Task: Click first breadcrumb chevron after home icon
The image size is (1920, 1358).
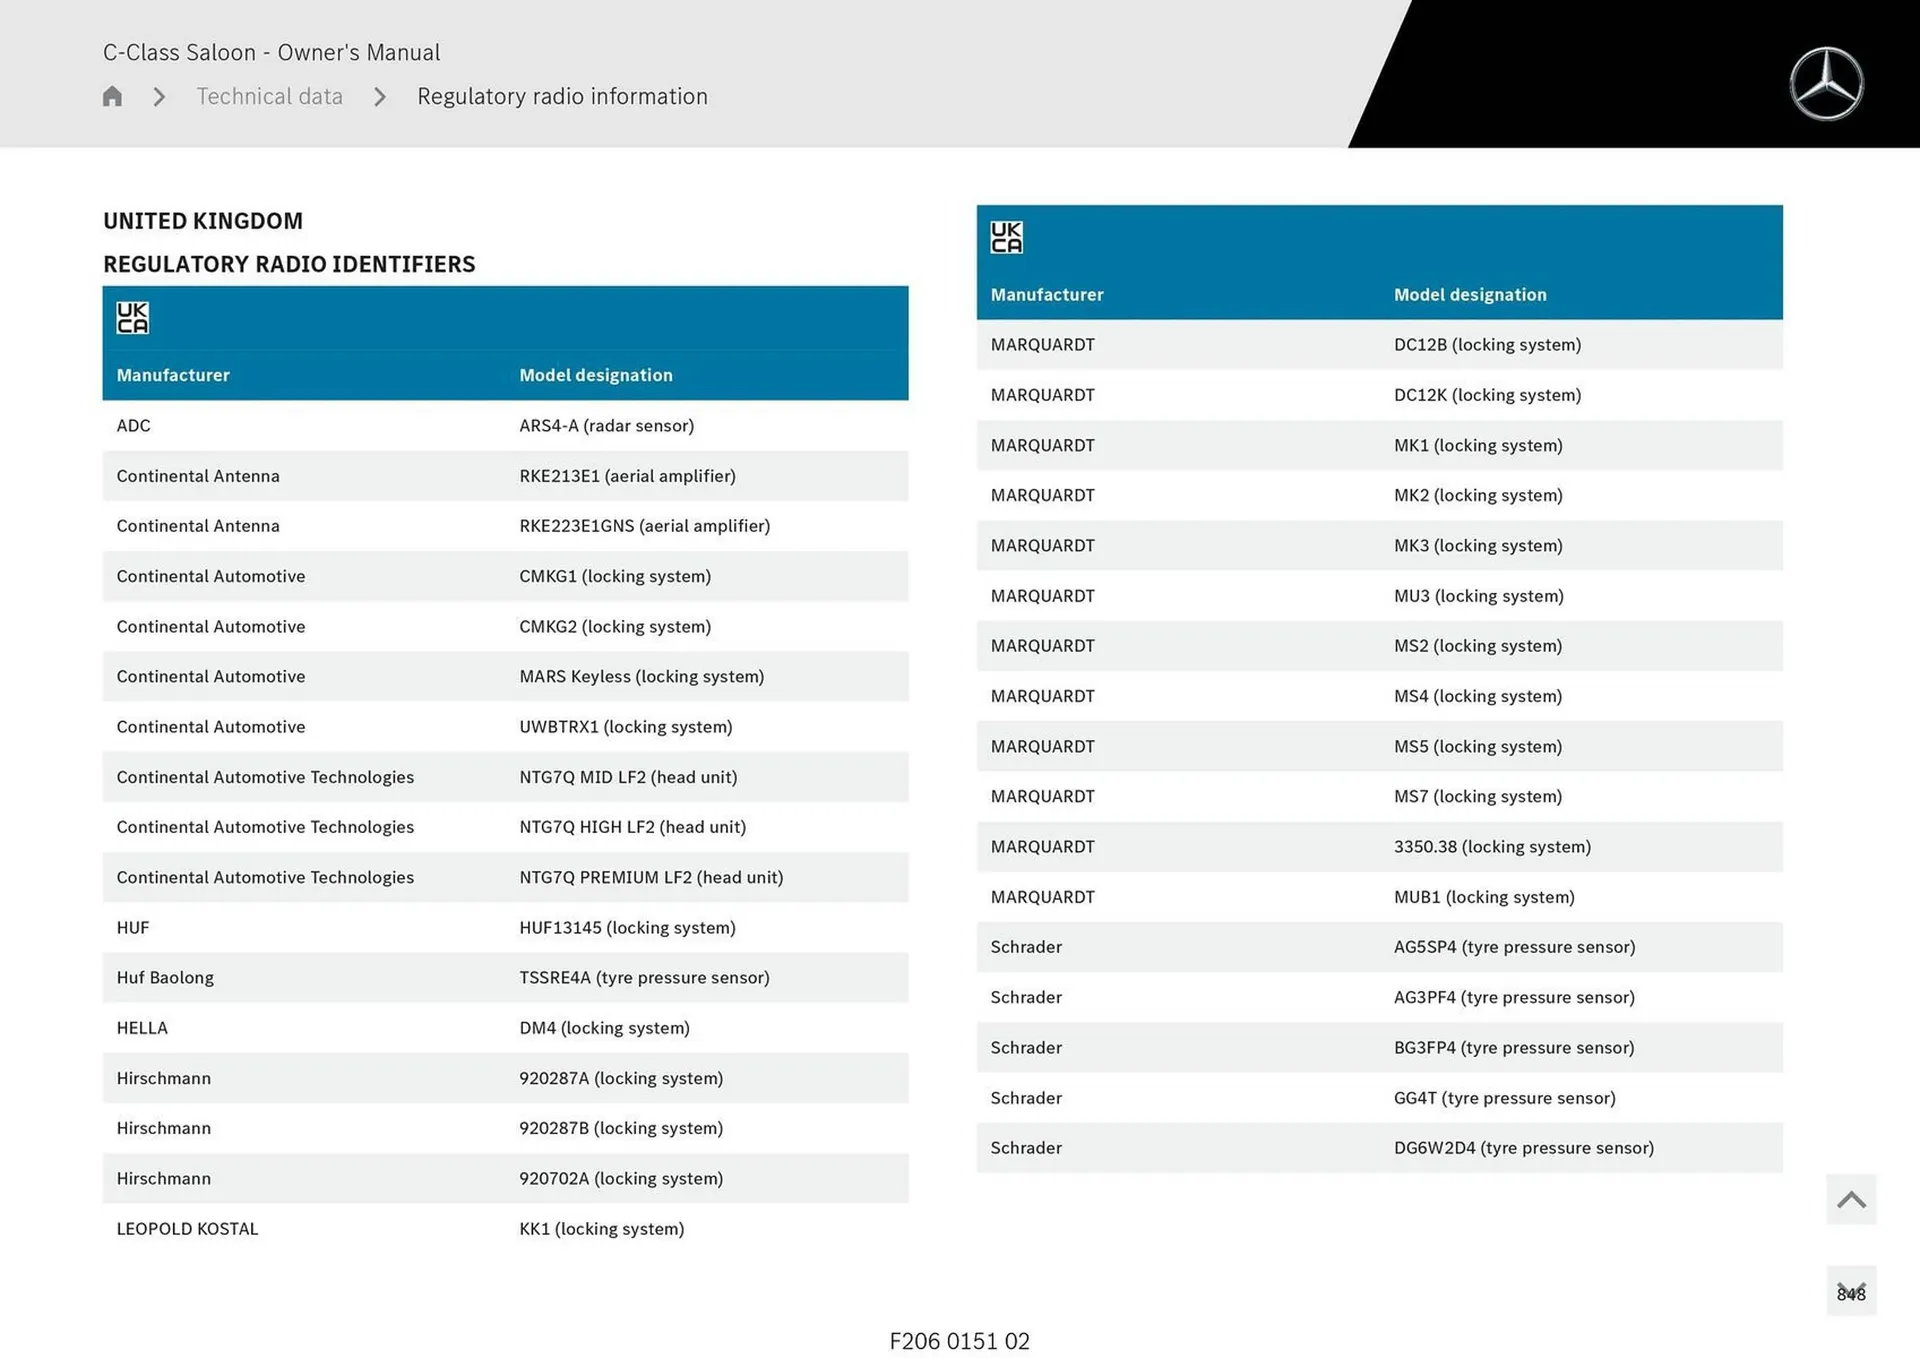Action: pos(159,97)
